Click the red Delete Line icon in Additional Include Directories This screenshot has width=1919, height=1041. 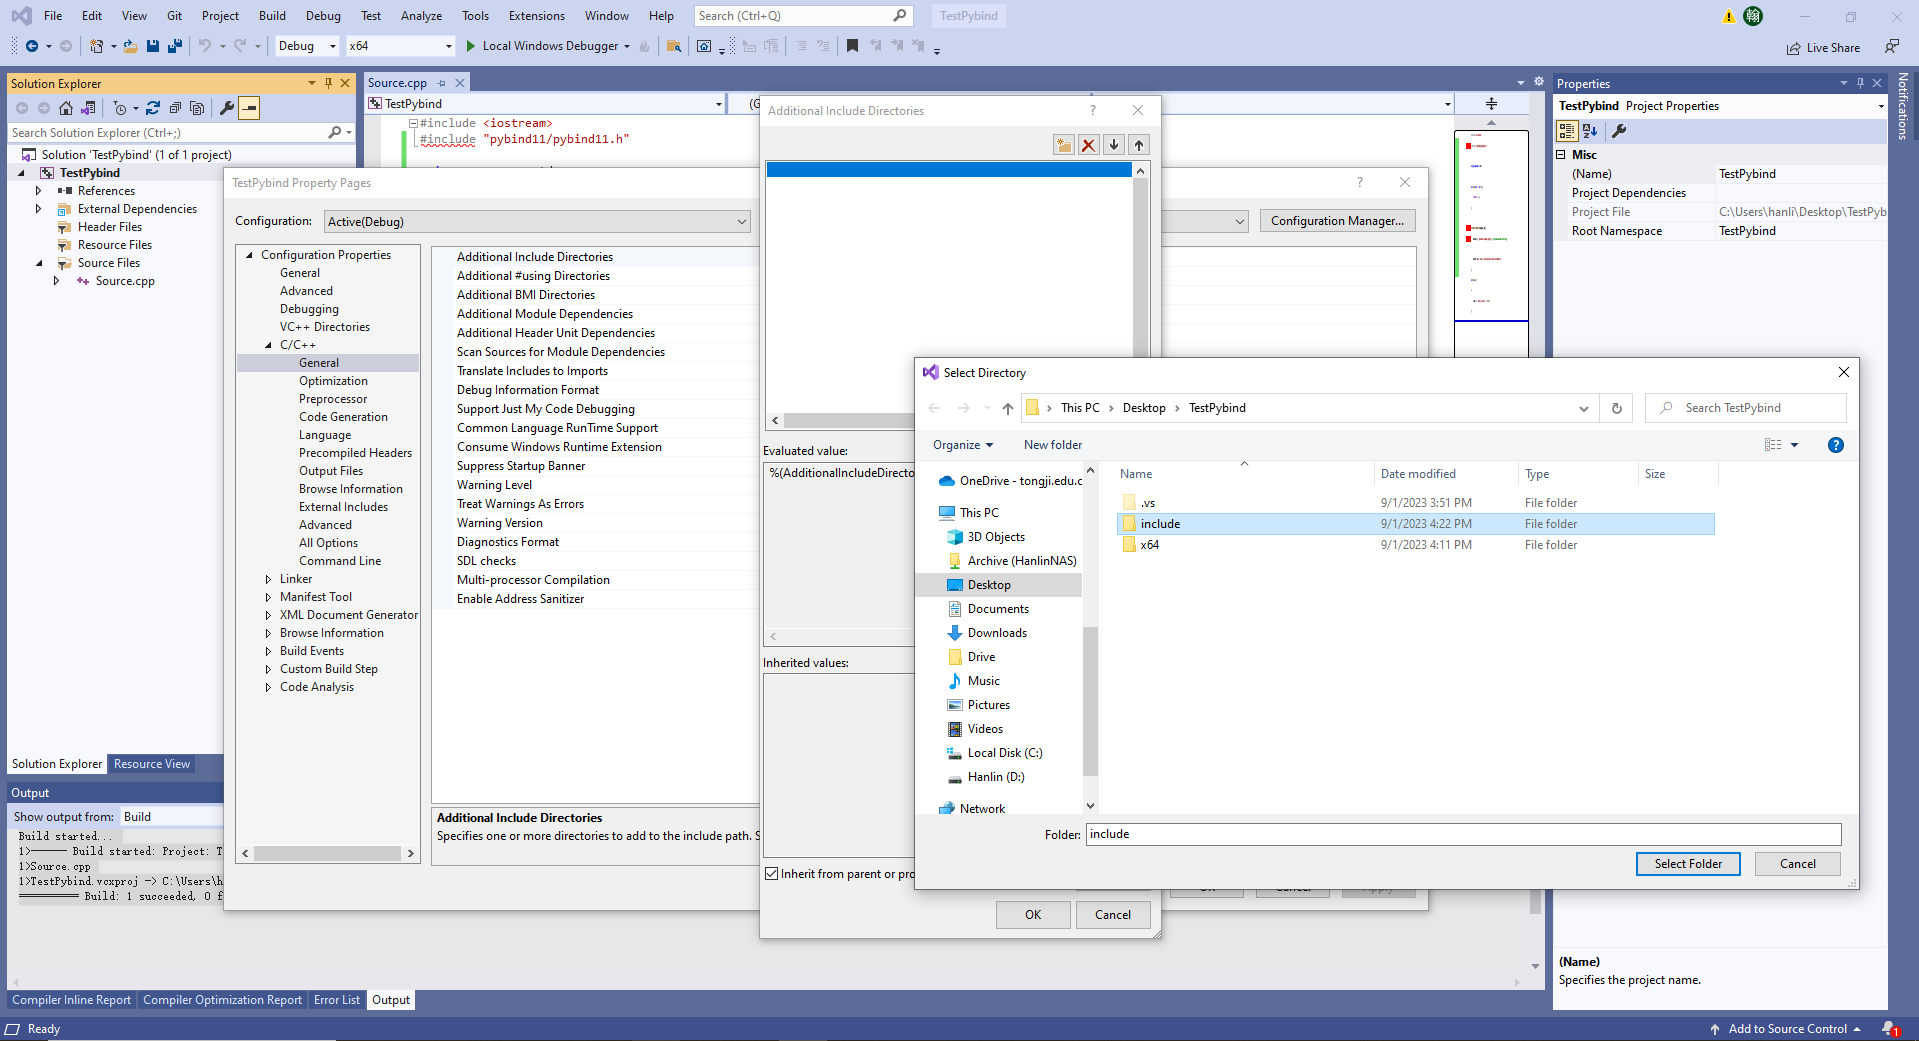pos(1089,145)
